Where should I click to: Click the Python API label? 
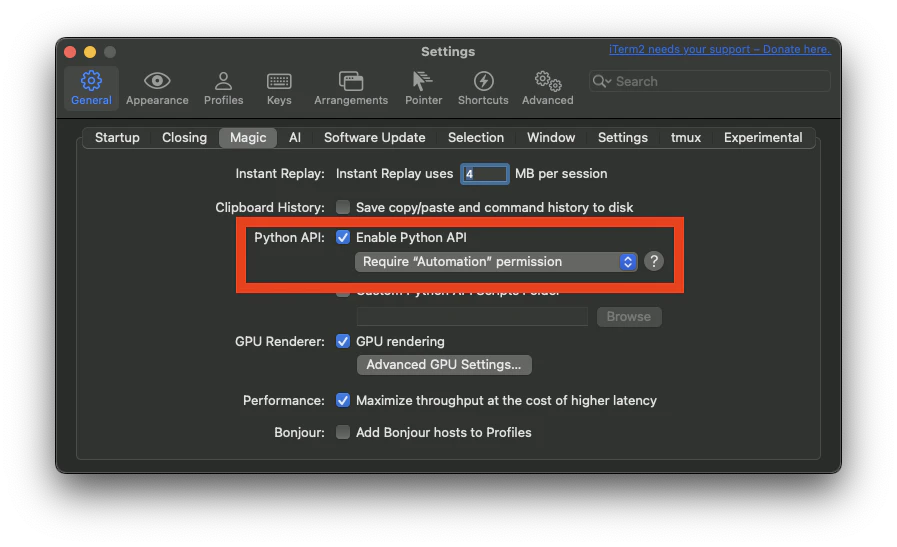point(289,237)
